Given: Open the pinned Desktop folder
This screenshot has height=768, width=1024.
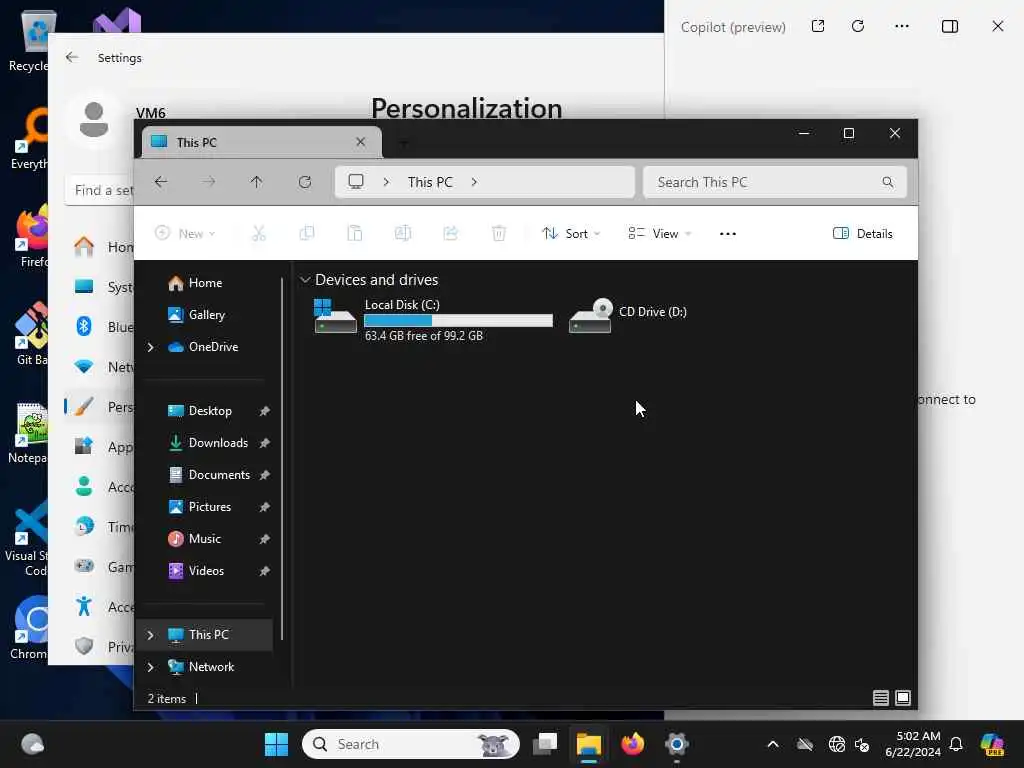Looking at the screenshot, I should click(210, 411).
